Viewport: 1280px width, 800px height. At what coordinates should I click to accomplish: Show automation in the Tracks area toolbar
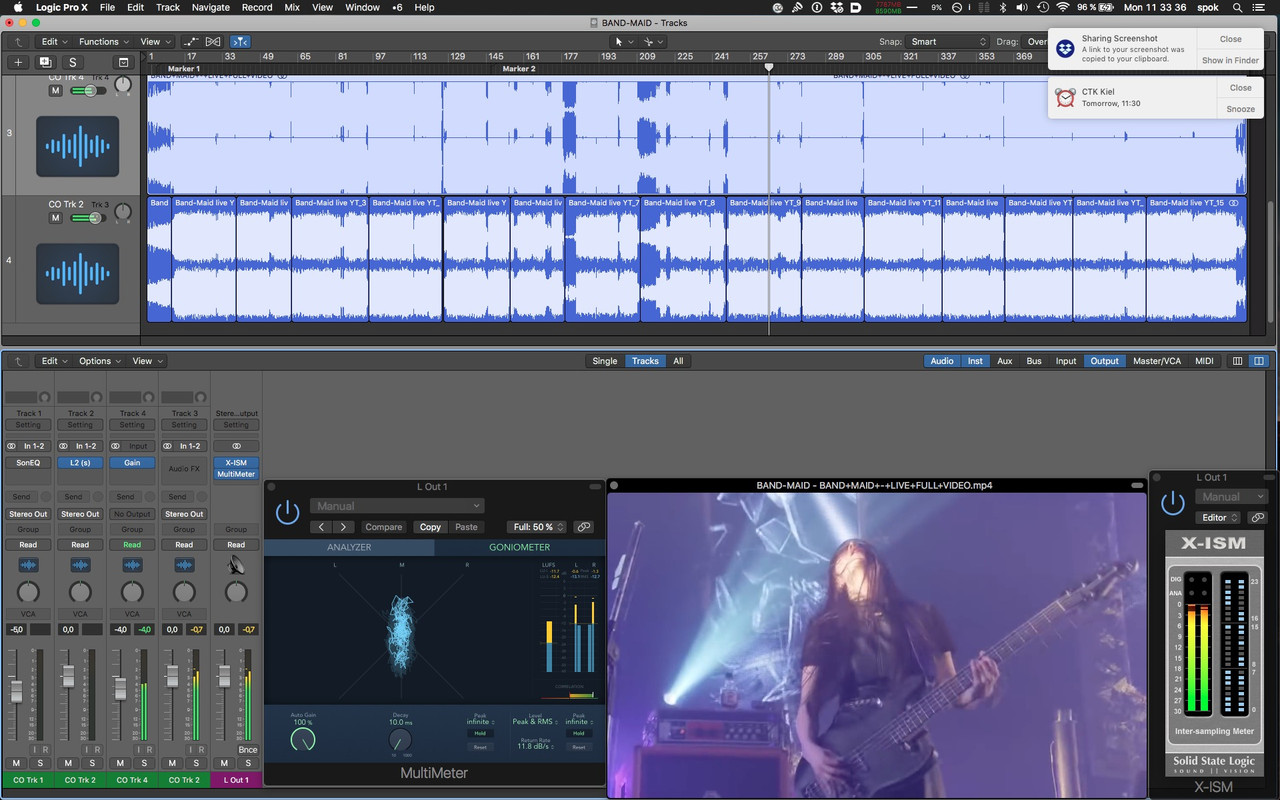point(190,42)
